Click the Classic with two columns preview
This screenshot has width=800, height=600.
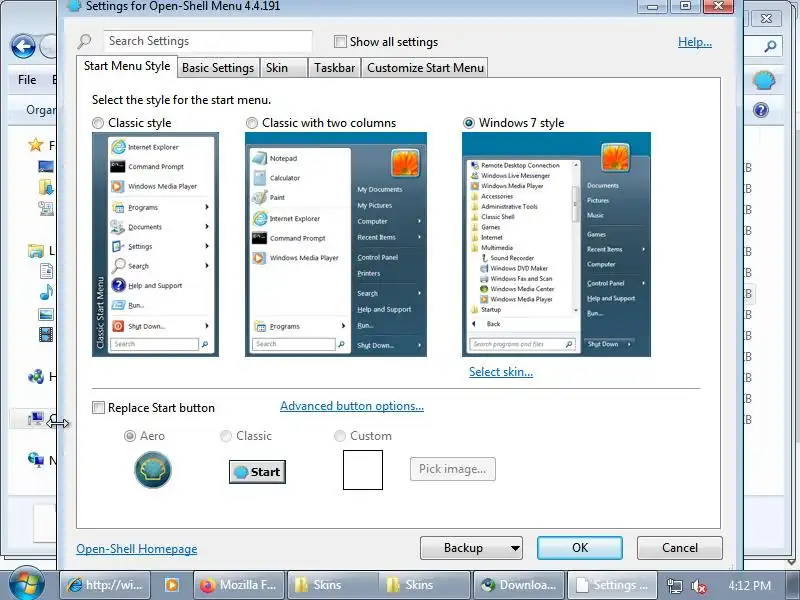pyautogui.click(x=336, y=244)
